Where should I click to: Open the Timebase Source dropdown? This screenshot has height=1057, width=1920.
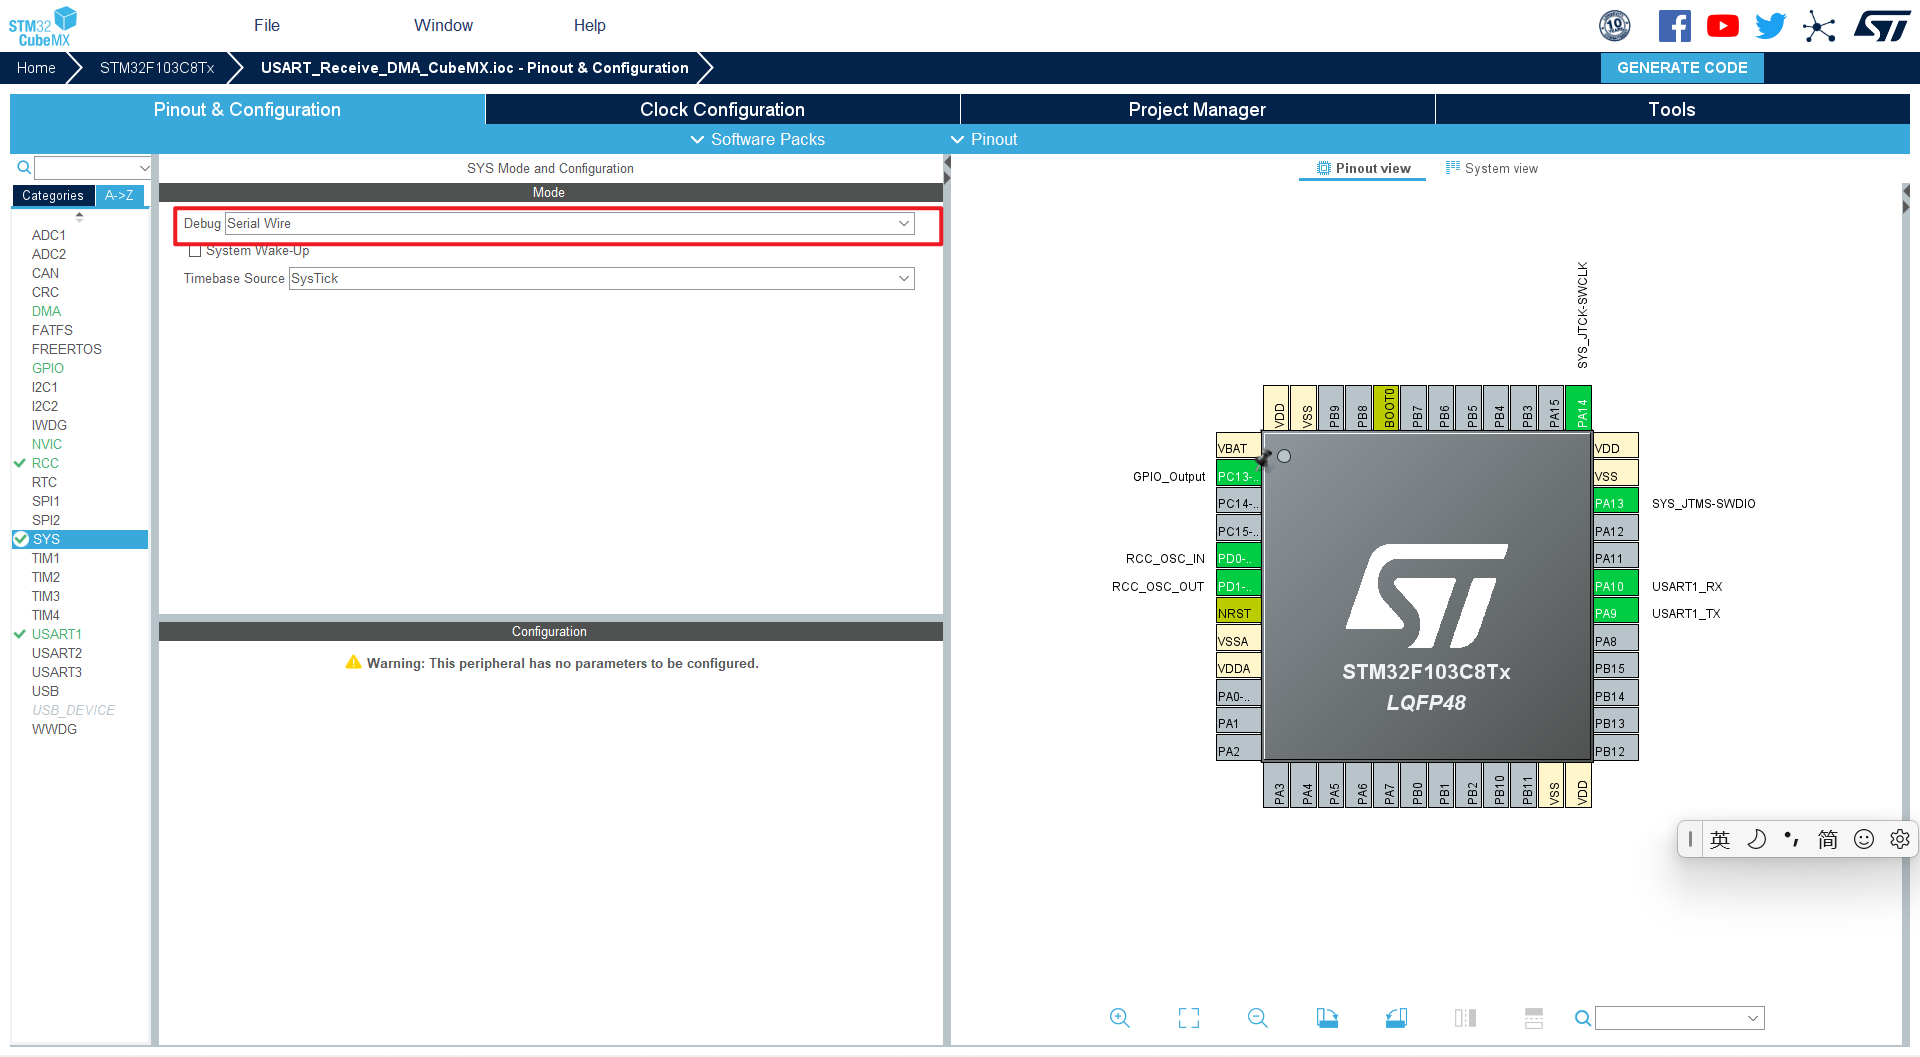[601, 279]
